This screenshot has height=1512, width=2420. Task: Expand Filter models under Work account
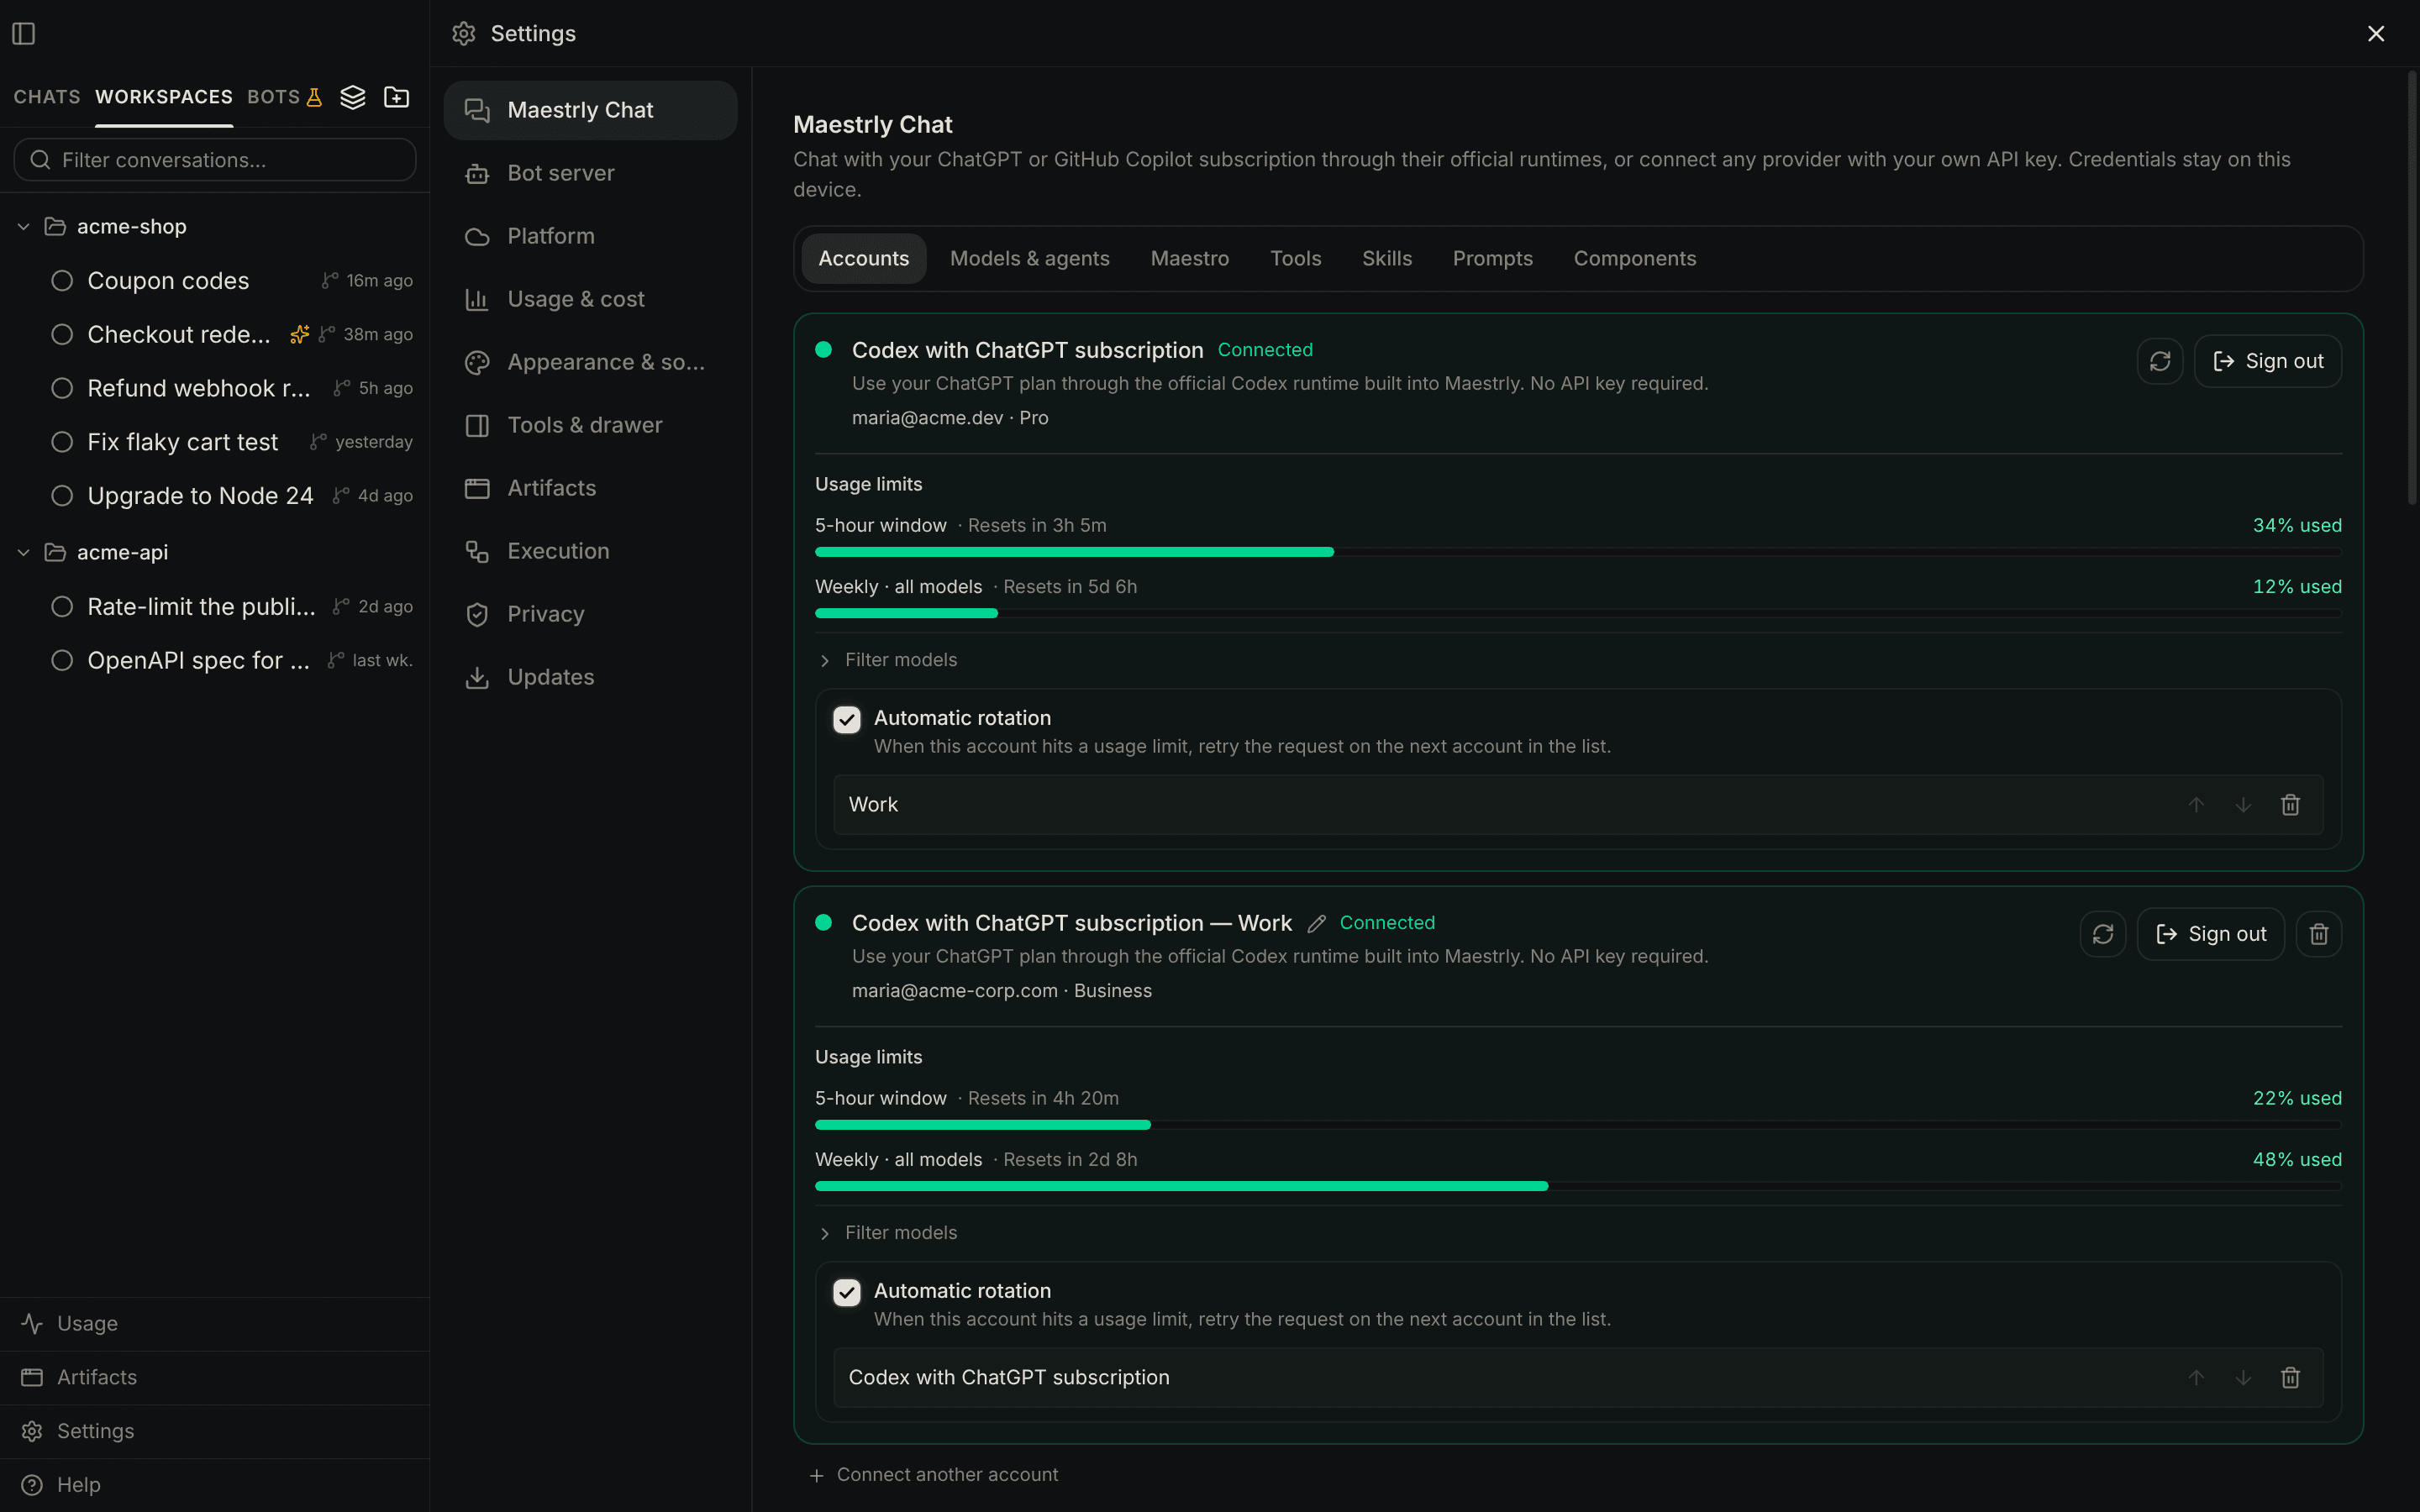tap(888, 1233)
